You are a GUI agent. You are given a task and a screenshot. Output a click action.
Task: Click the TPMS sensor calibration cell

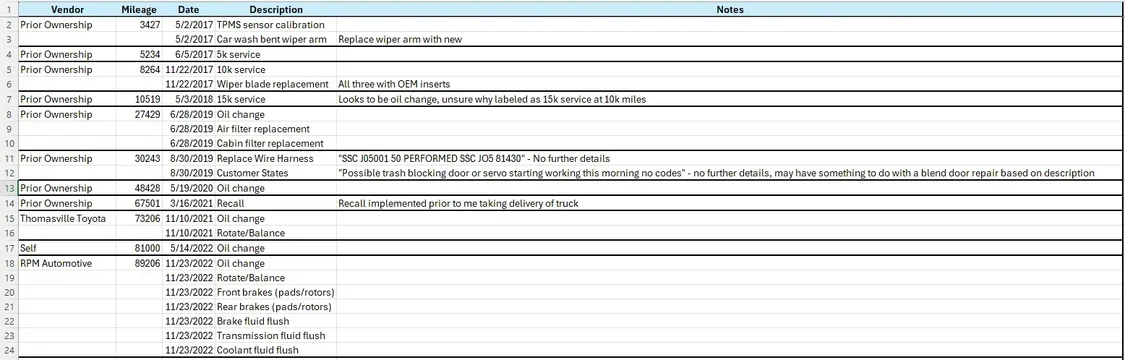[x=276, y=24]
